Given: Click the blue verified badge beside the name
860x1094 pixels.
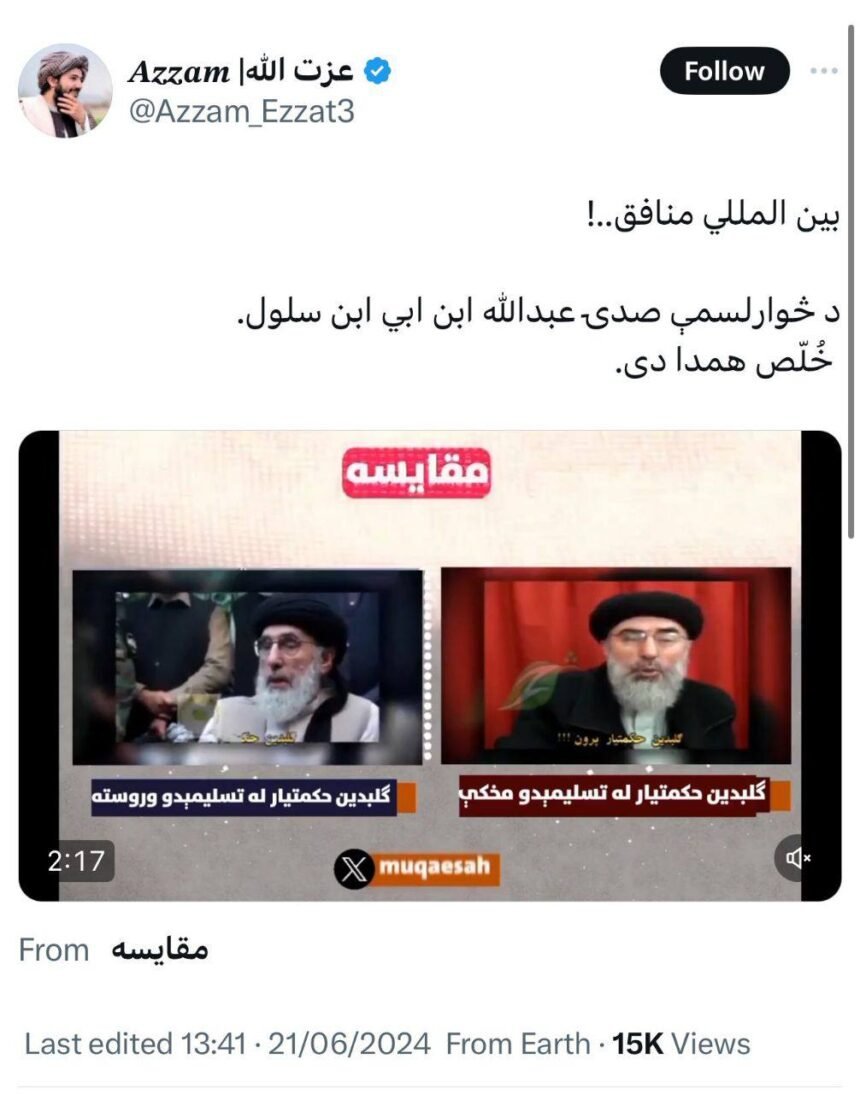Looking at the screenshot, I should 377,71.
